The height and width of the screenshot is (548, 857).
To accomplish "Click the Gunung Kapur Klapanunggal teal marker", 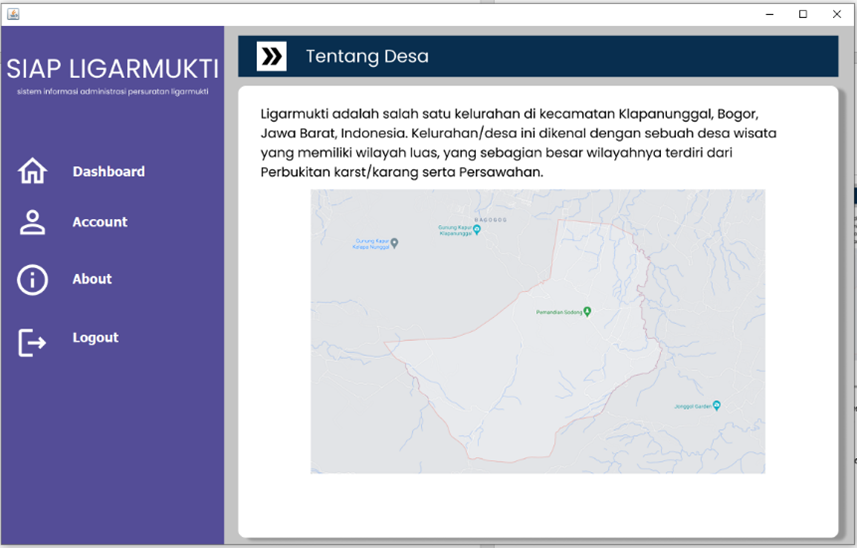I will tap(477, 230).
